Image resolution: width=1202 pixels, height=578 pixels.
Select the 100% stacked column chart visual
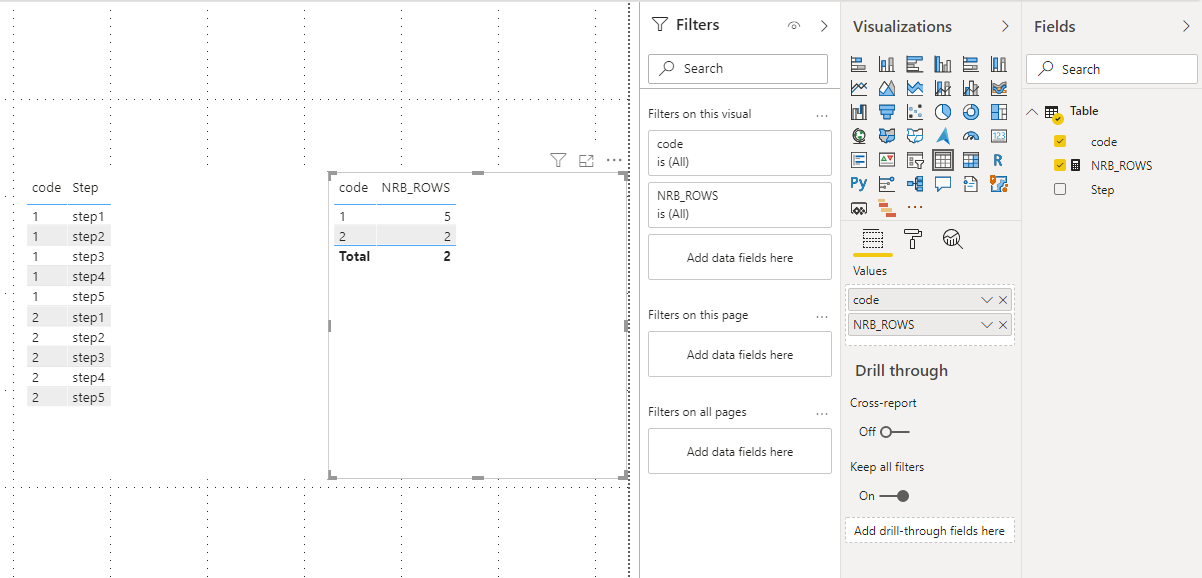pos(998,64)
